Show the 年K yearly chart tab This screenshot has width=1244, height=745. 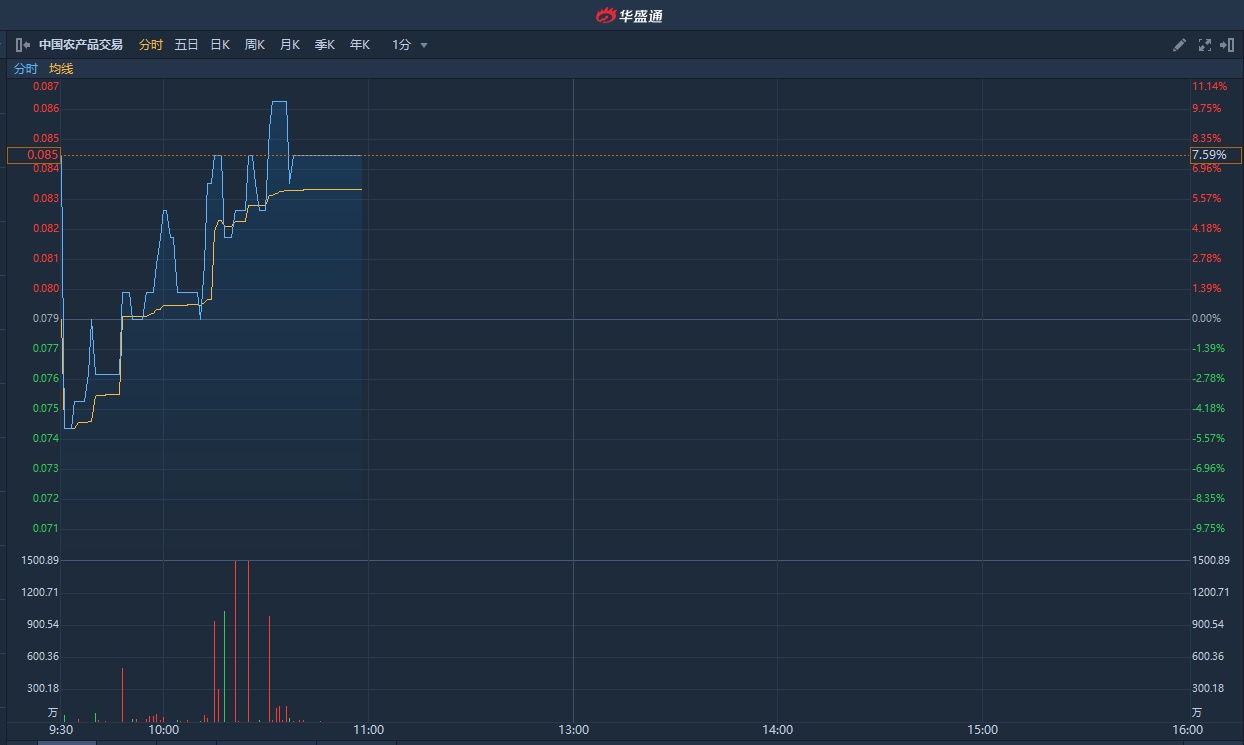[x=360, y=45]
